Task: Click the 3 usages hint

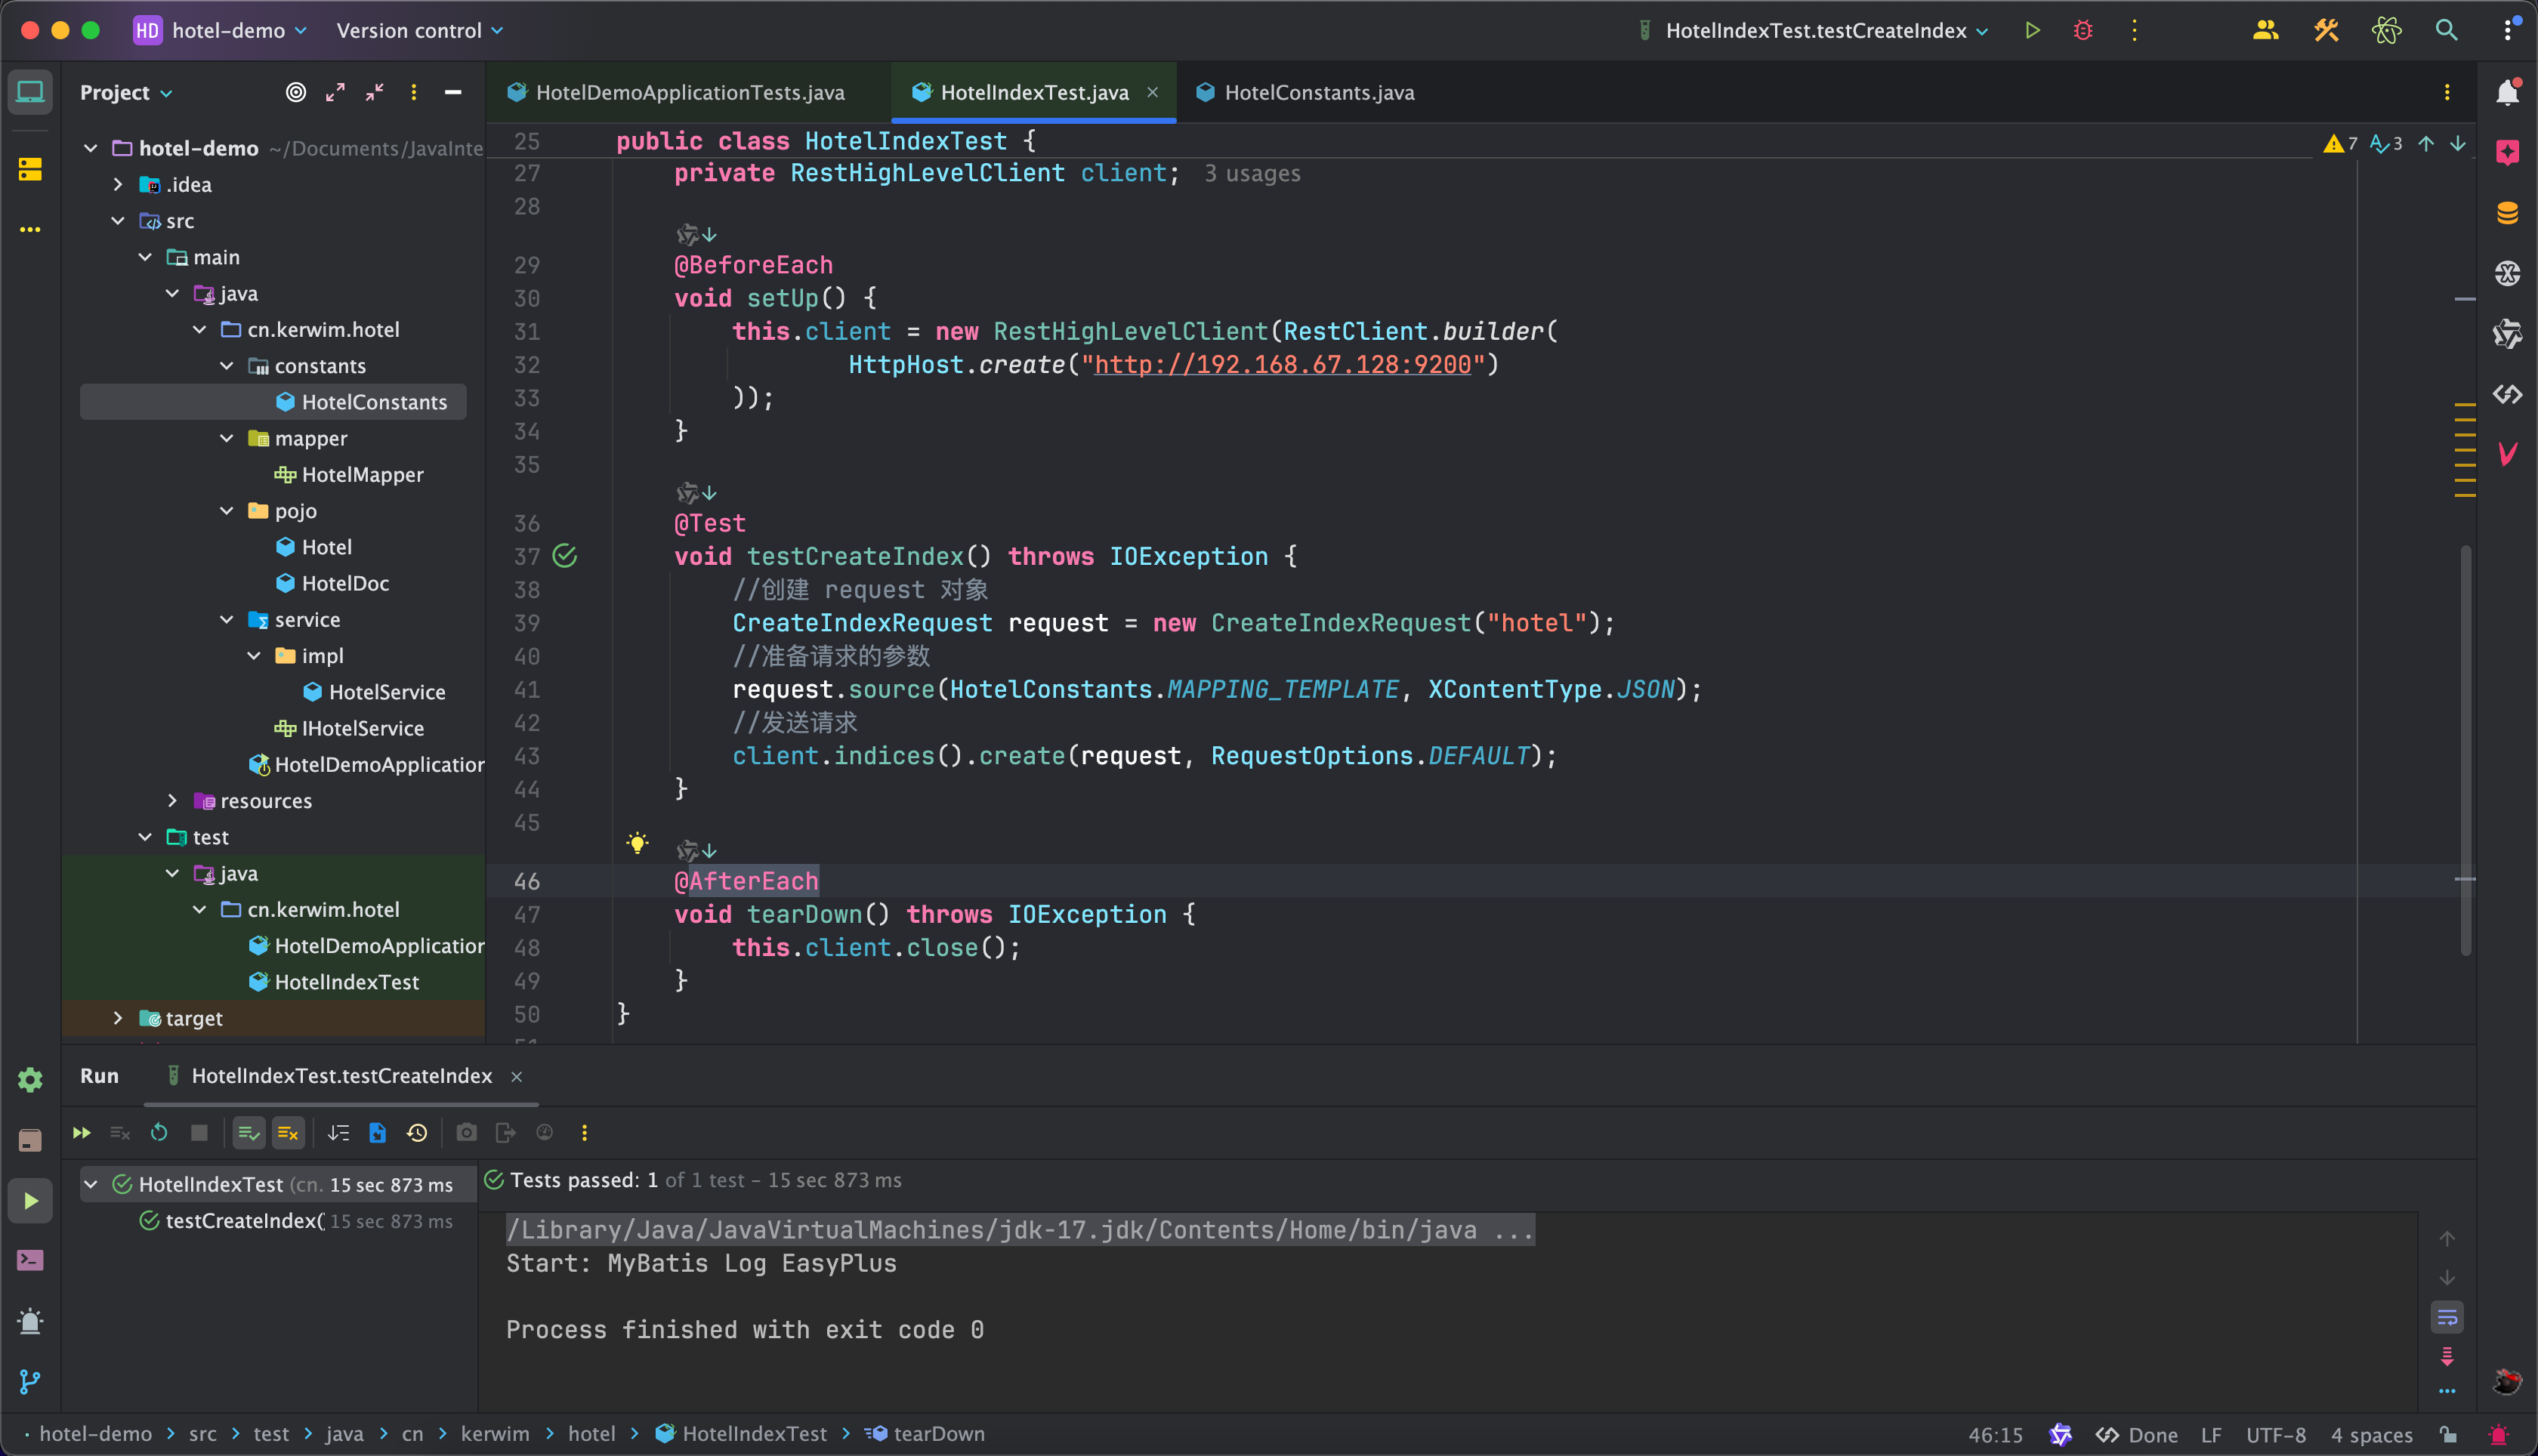Action: click(1252, 173)
